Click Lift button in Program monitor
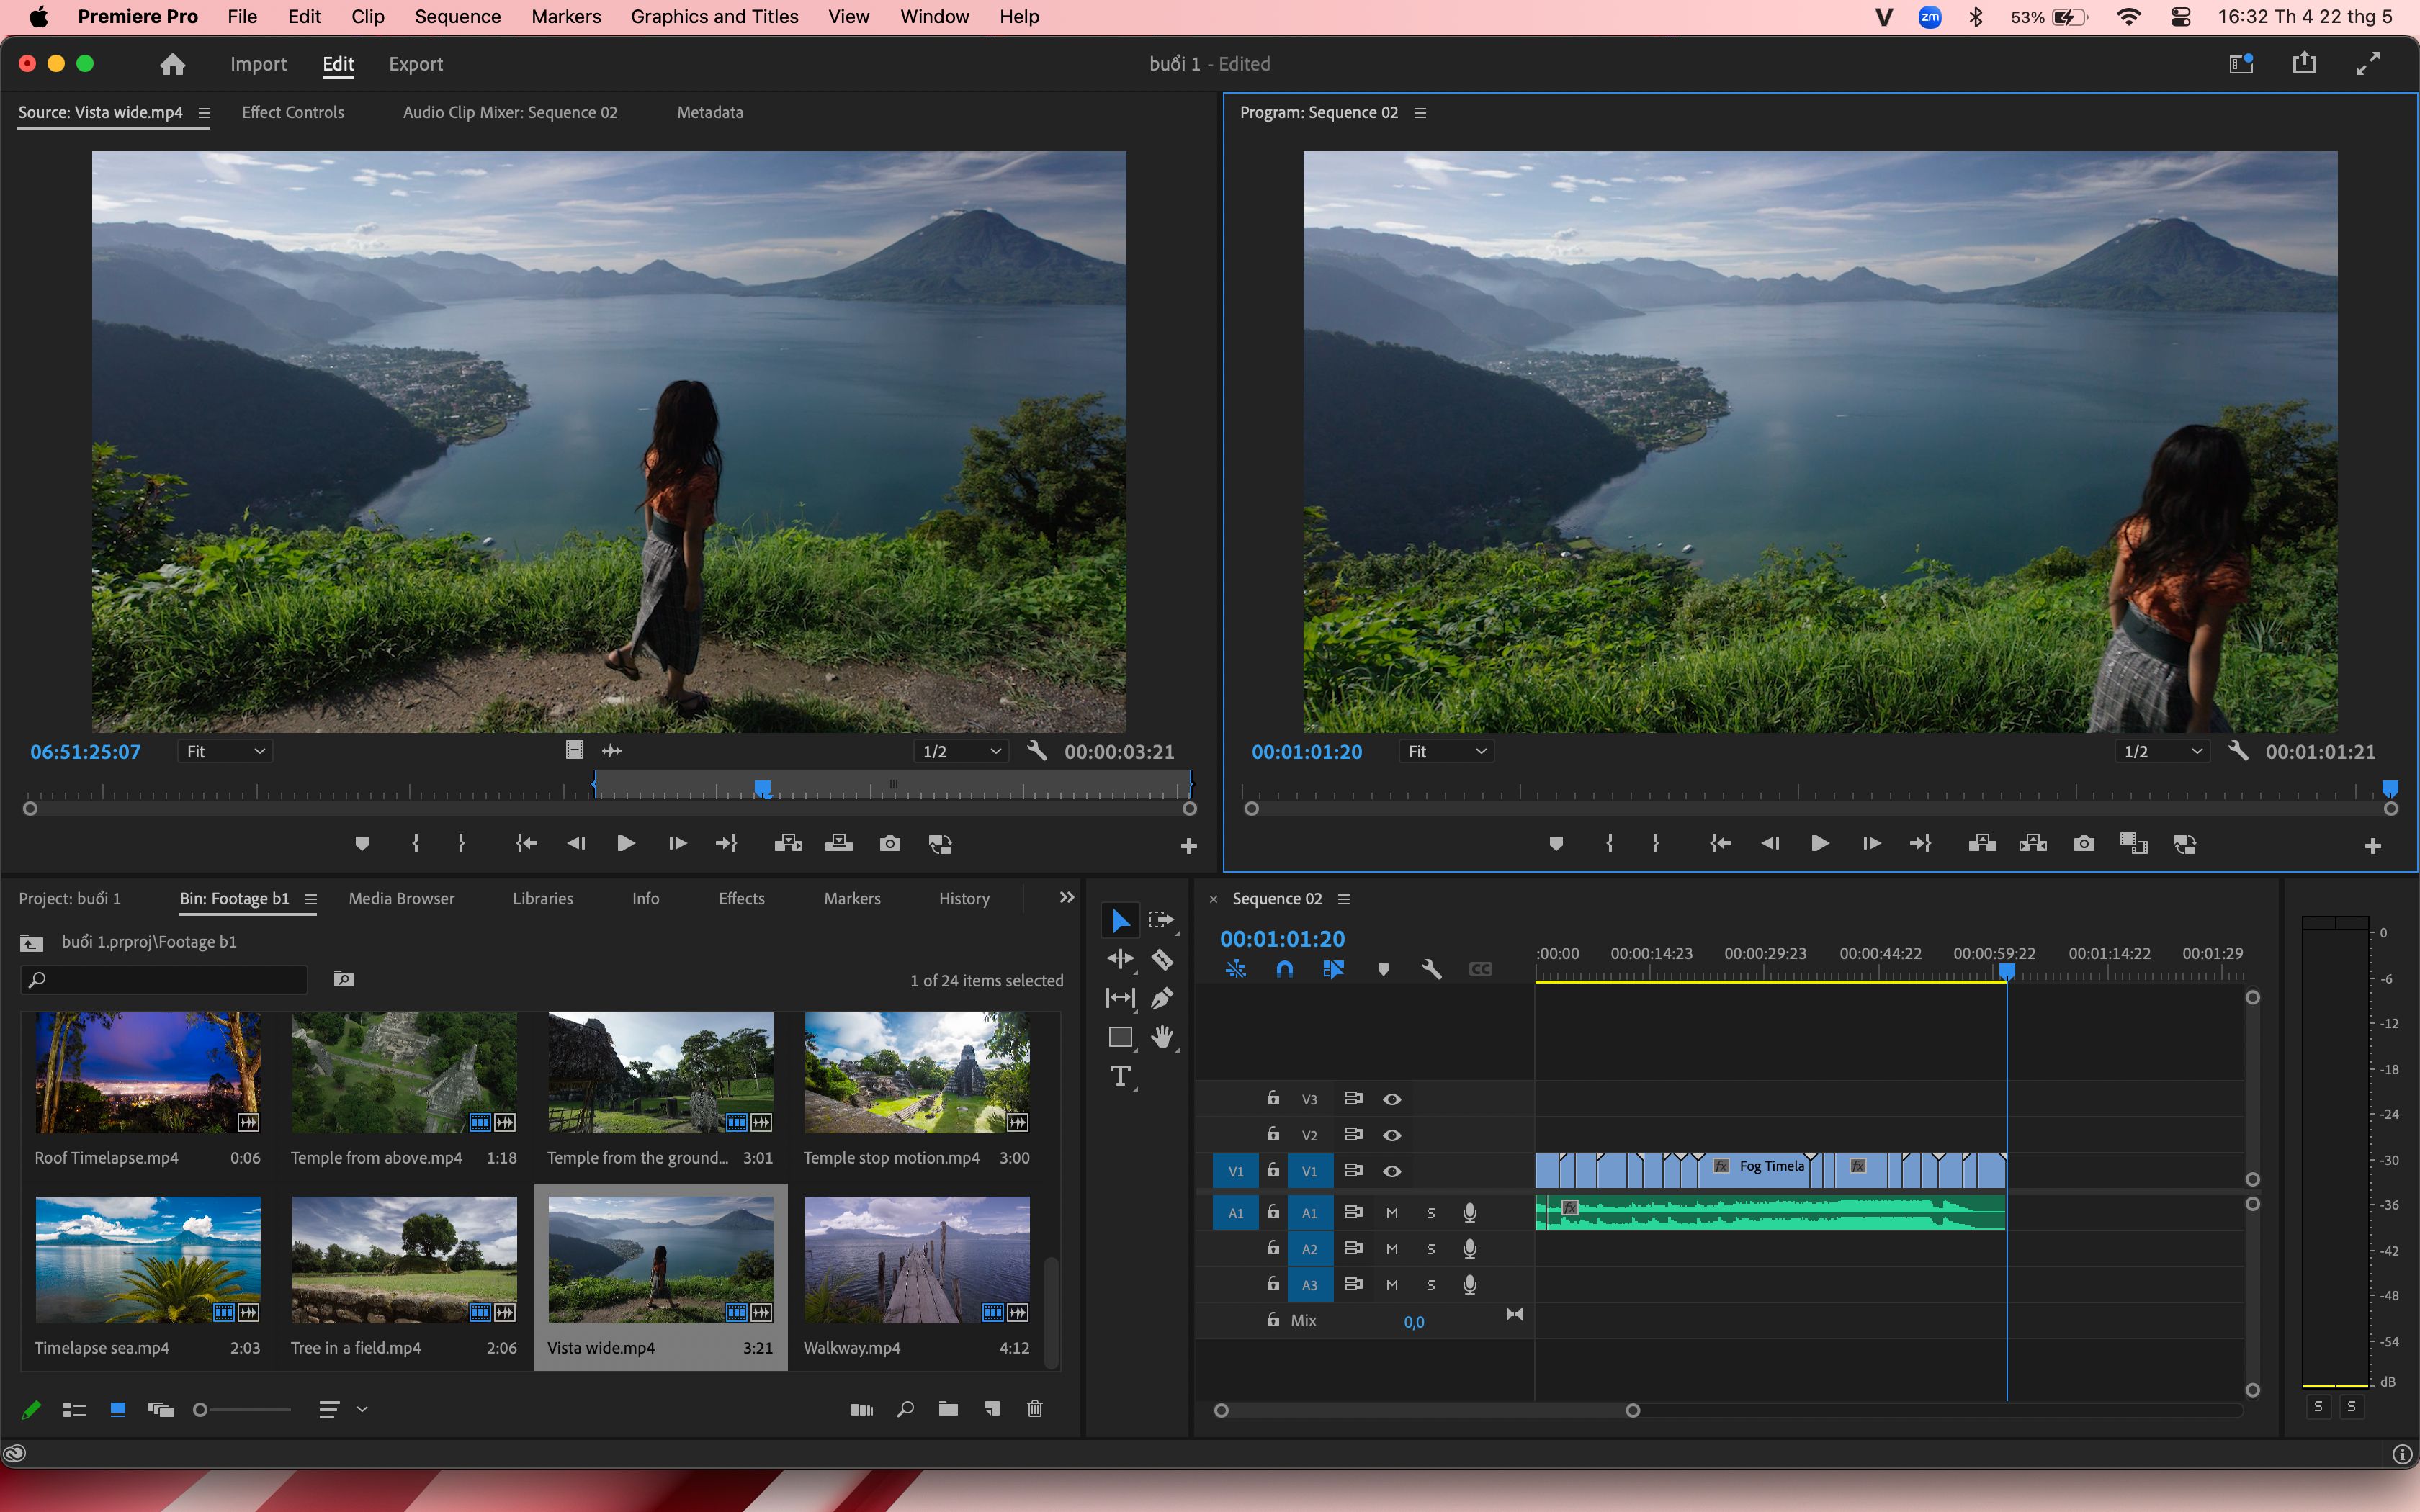Screen dimensions: 2420x1512 (1982, 844)
